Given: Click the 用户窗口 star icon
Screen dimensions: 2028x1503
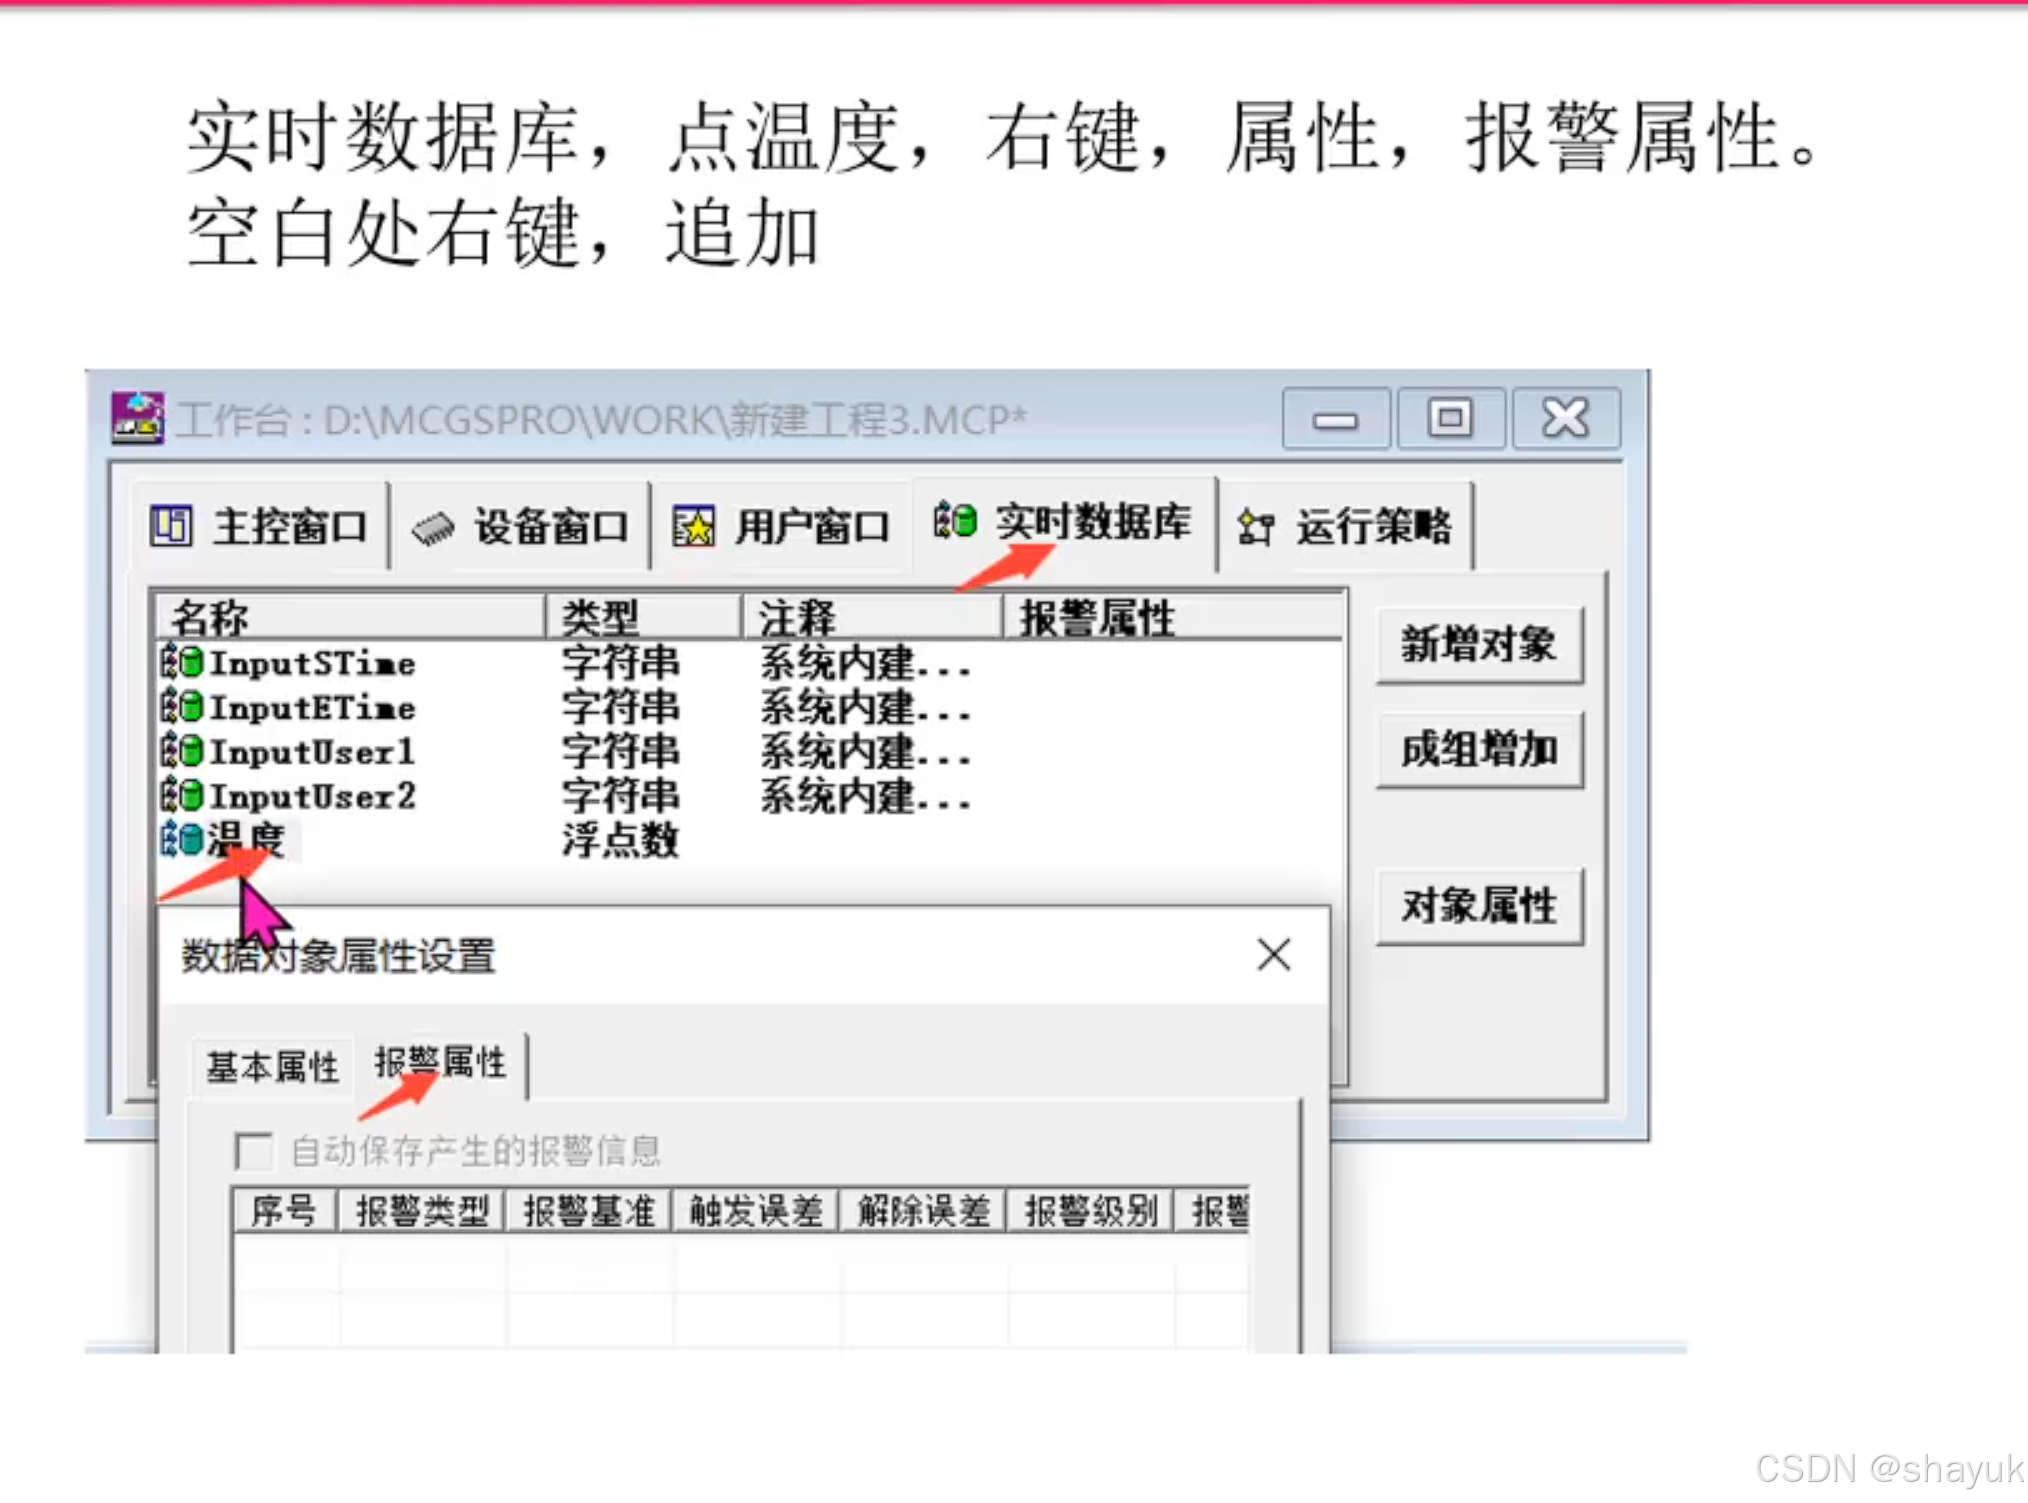Looking at the screenshot, I should [693, 526].
